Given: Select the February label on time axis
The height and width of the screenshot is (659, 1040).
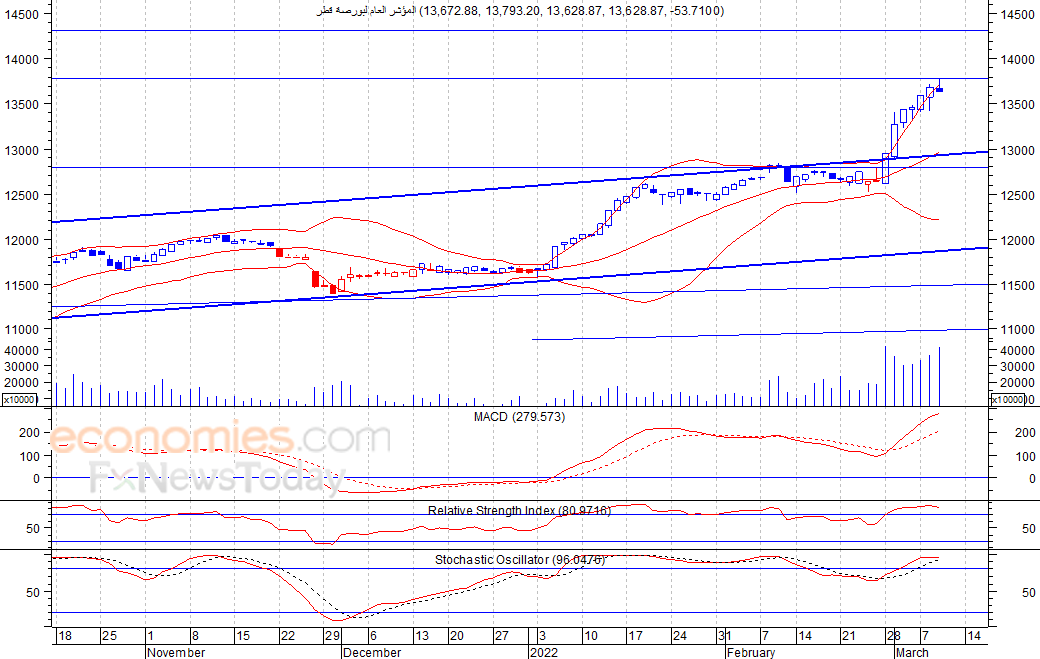Looking at the screenshot, I should 751,652.
